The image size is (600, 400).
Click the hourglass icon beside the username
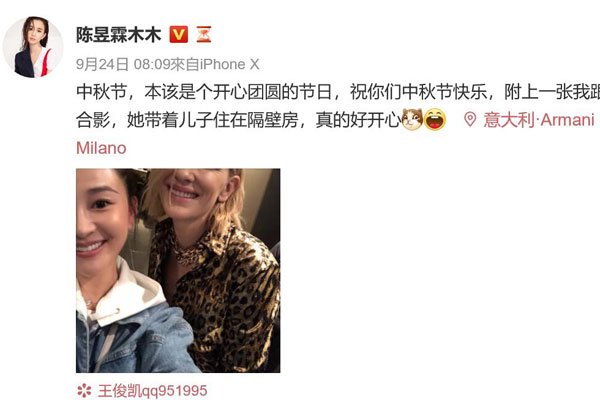tap(204, 34)
